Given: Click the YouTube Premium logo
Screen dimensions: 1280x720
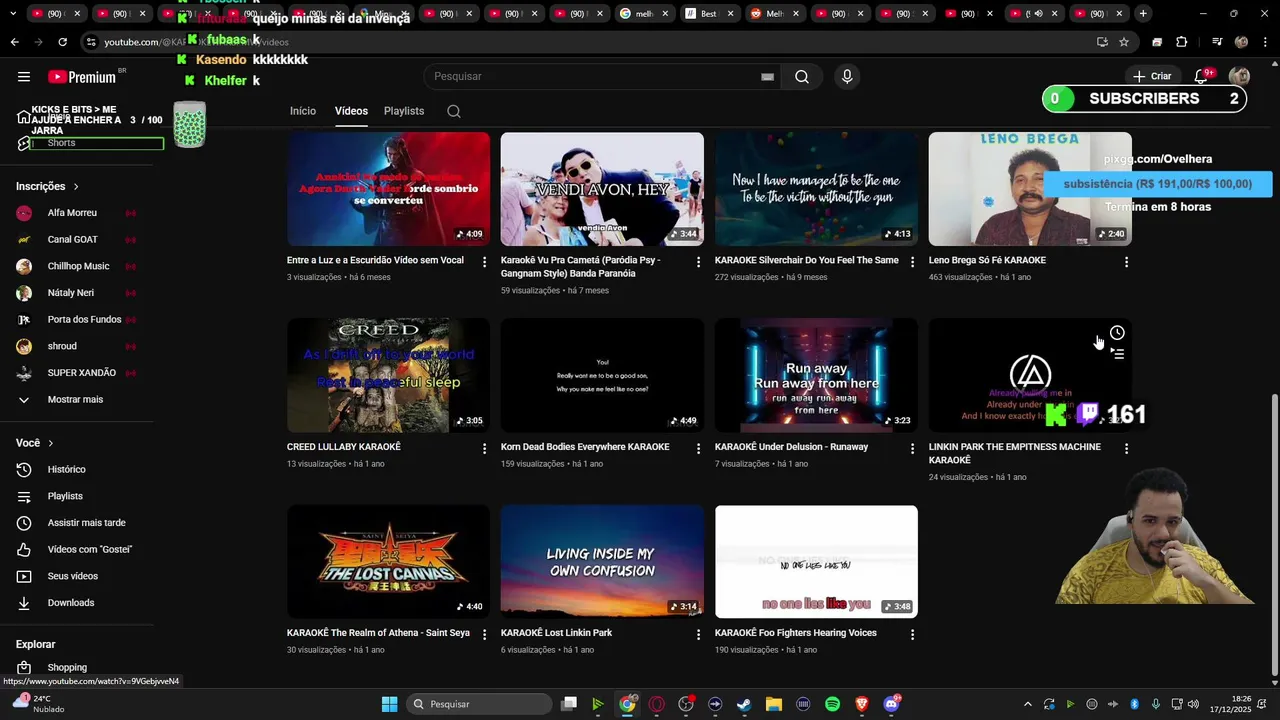Looking at the screenshot, I should pos(82,77).
